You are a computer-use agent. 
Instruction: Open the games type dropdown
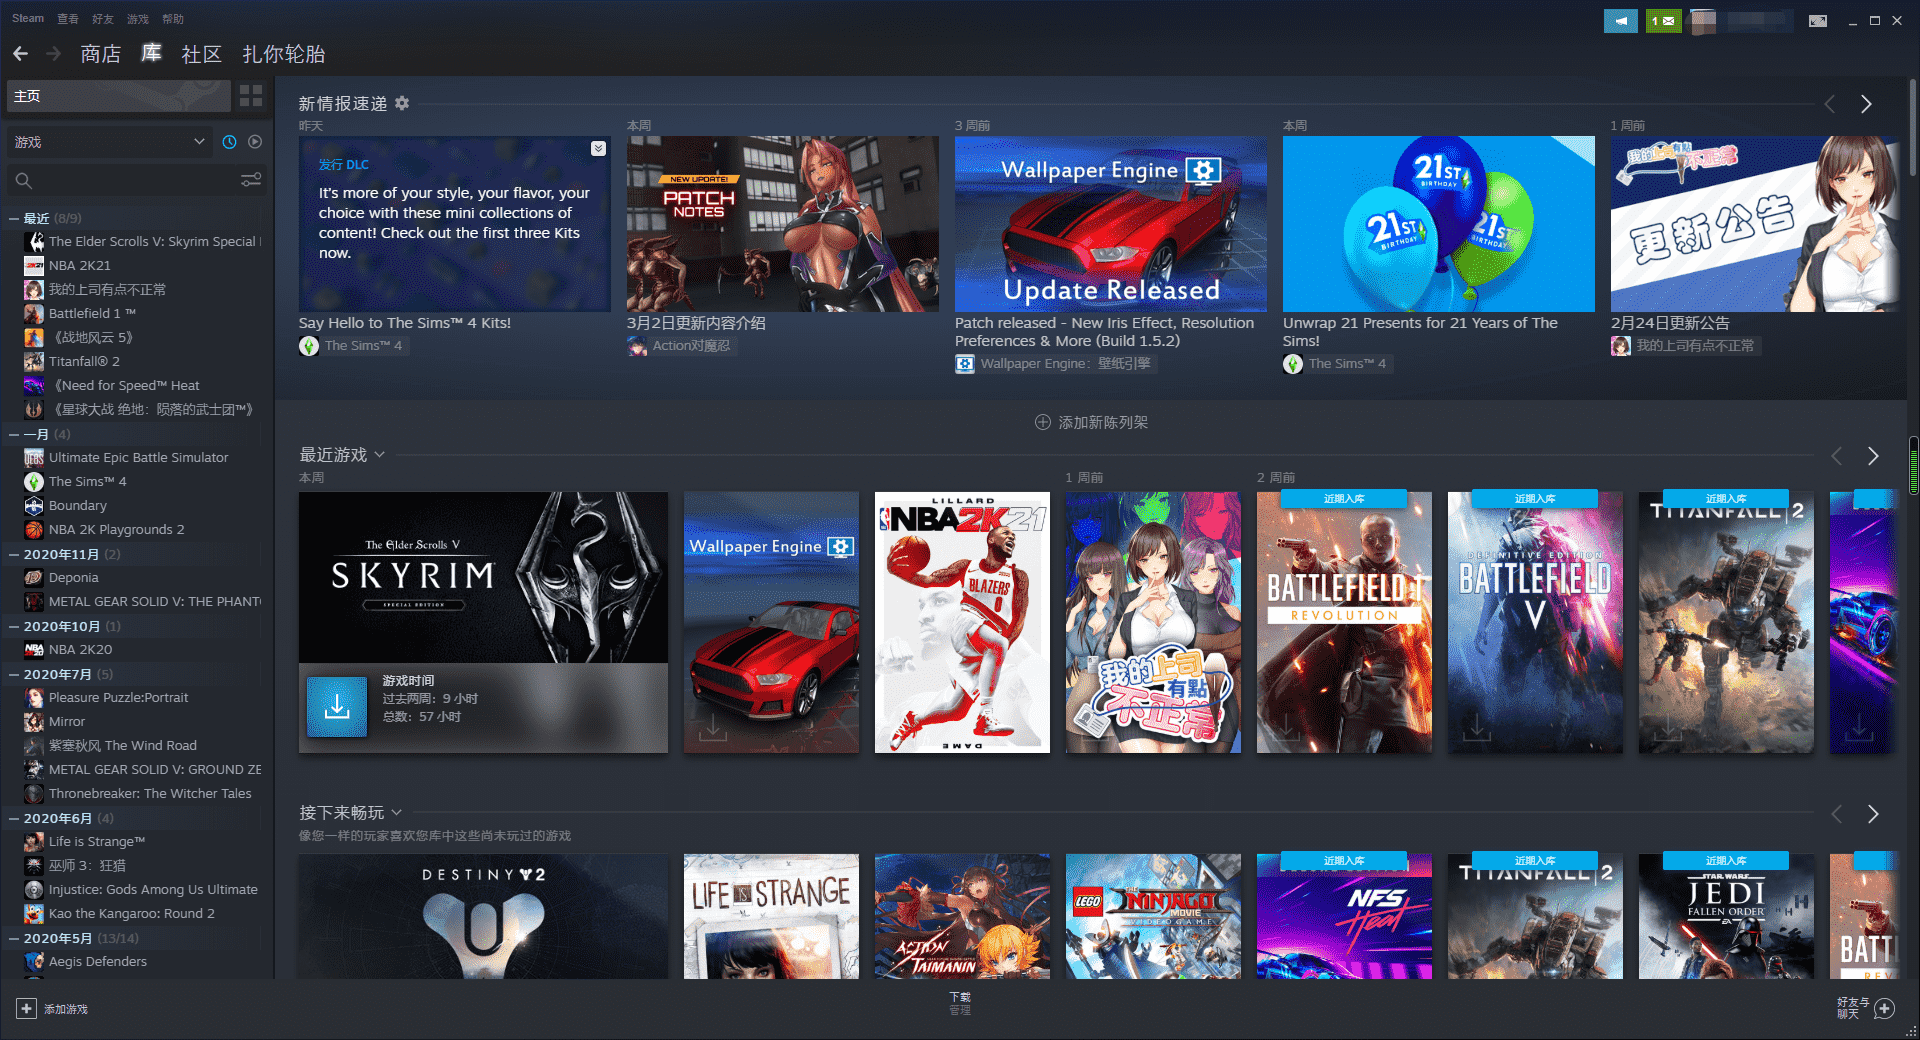click(x=109, y=142)
